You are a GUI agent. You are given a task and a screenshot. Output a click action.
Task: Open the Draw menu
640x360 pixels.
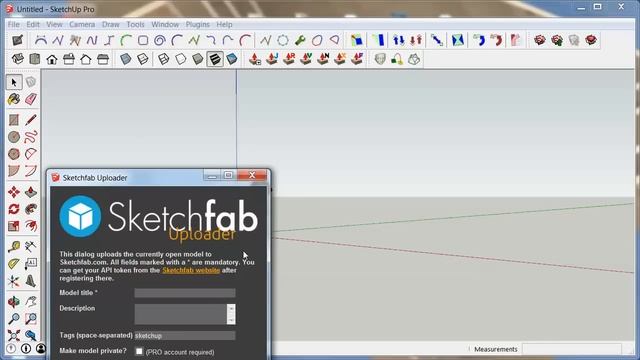111,24
